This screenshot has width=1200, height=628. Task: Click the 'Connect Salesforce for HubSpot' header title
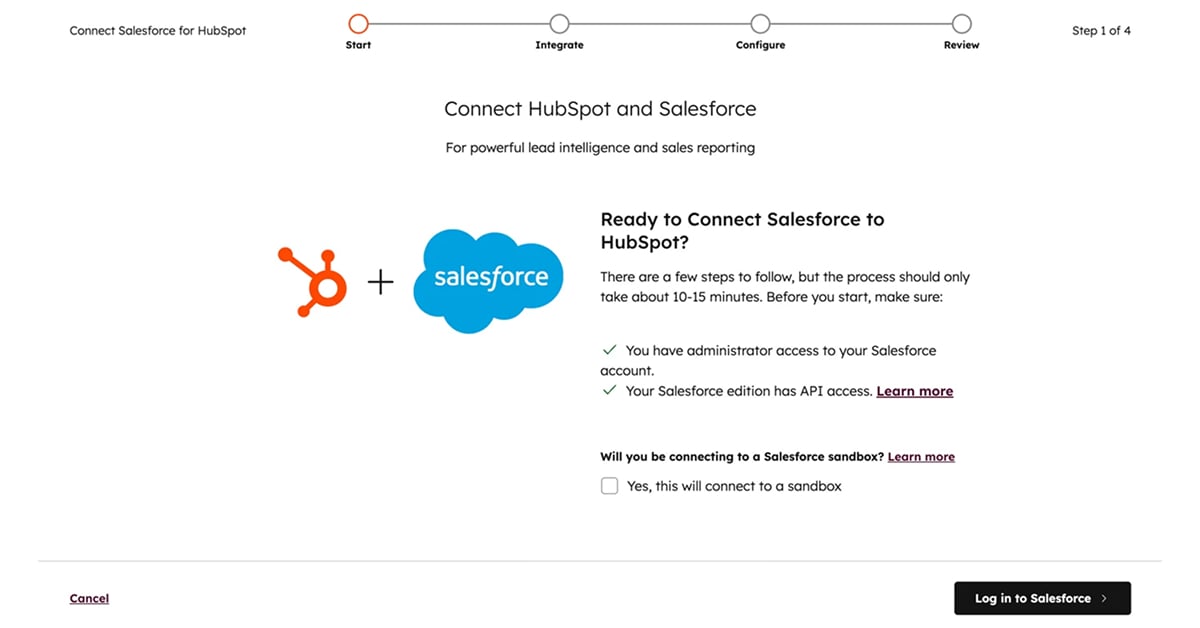[158, 31]
